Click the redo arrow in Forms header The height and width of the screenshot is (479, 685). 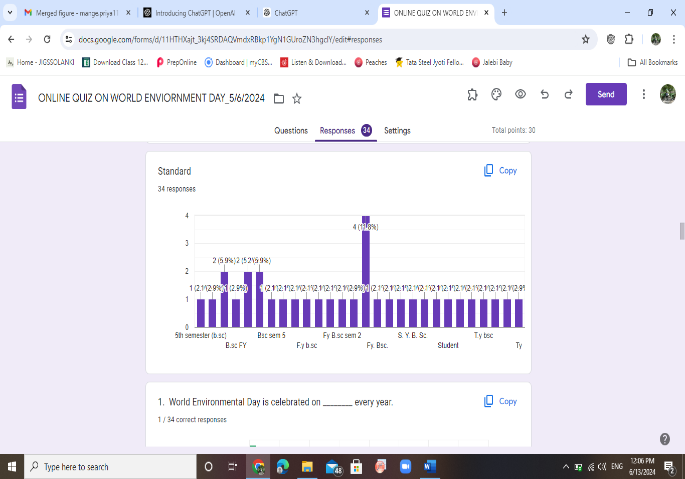click(567, 94)
